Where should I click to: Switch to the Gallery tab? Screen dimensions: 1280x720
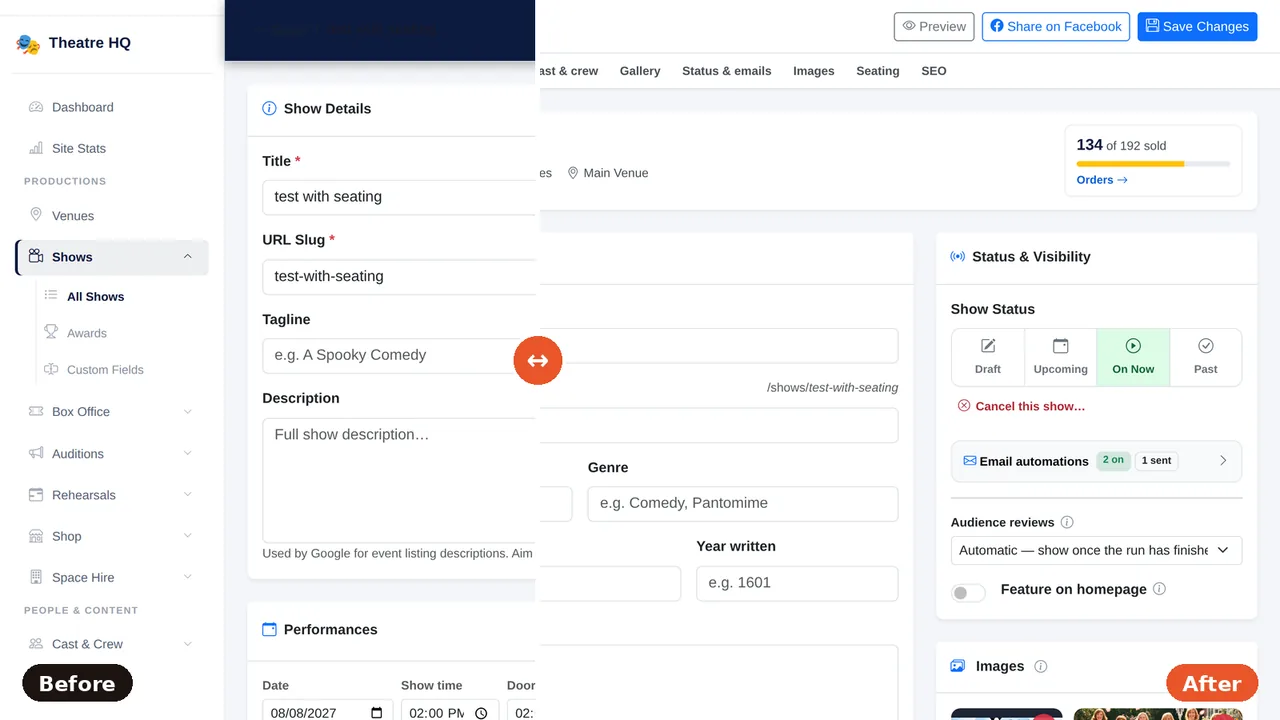tap(640, 71)
